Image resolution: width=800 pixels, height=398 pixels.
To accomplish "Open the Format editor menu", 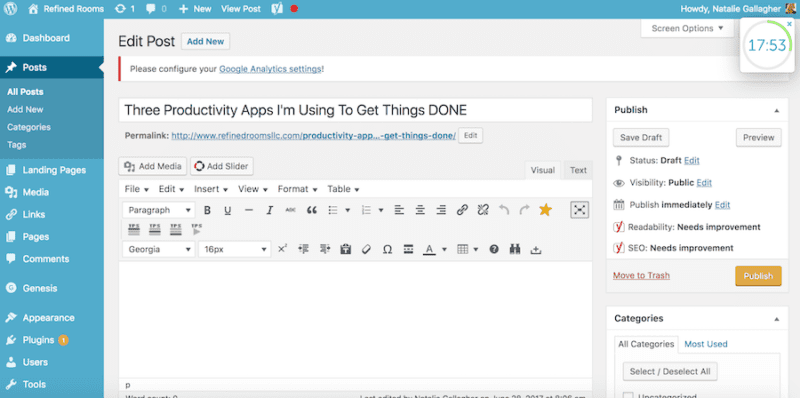I will 297,189.
